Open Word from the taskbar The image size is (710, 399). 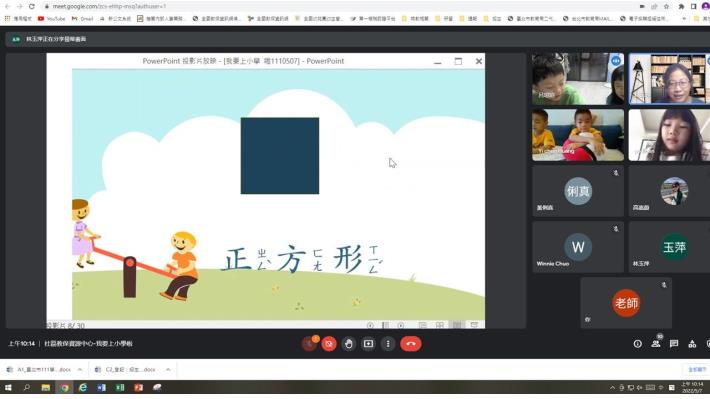pyautogui.click(x=101, y=388)
